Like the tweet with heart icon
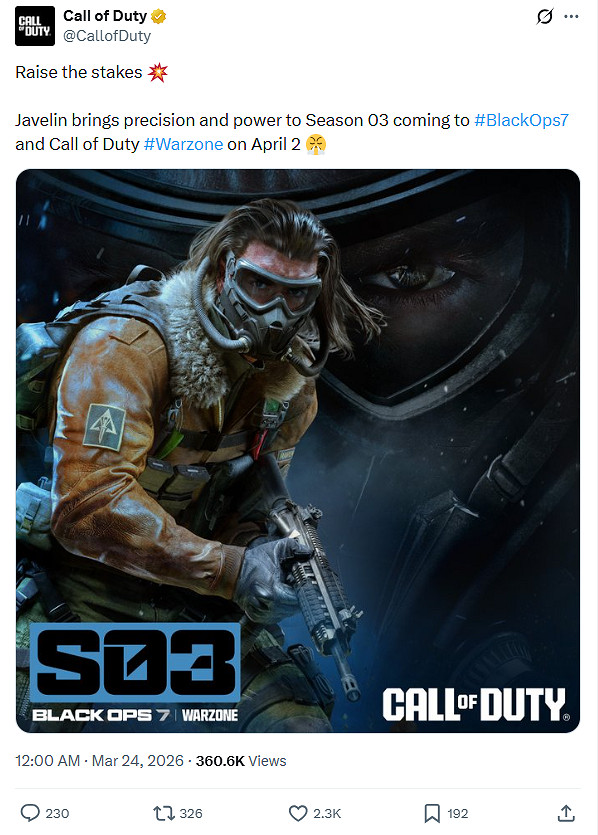 [x=298, y=813]
